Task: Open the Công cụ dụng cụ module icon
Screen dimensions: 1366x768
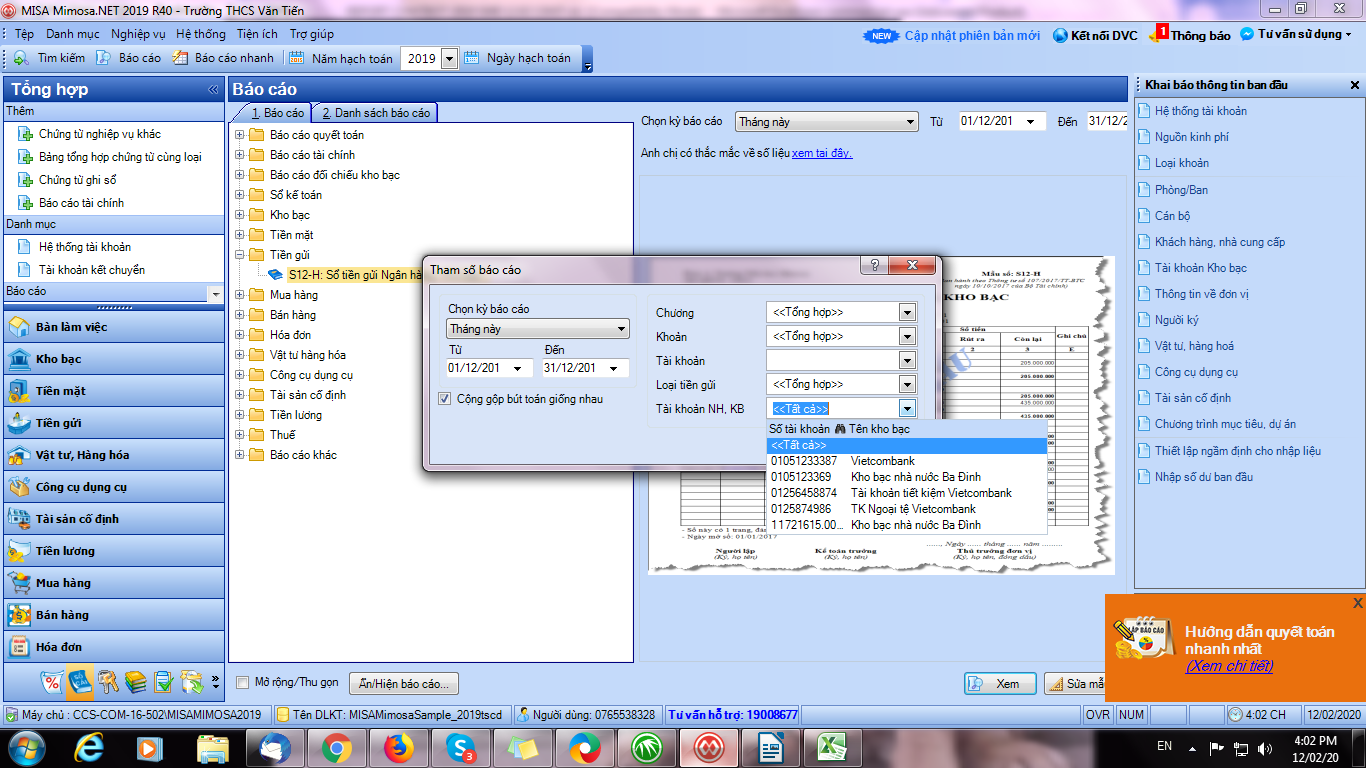Action: click(18, 487)
